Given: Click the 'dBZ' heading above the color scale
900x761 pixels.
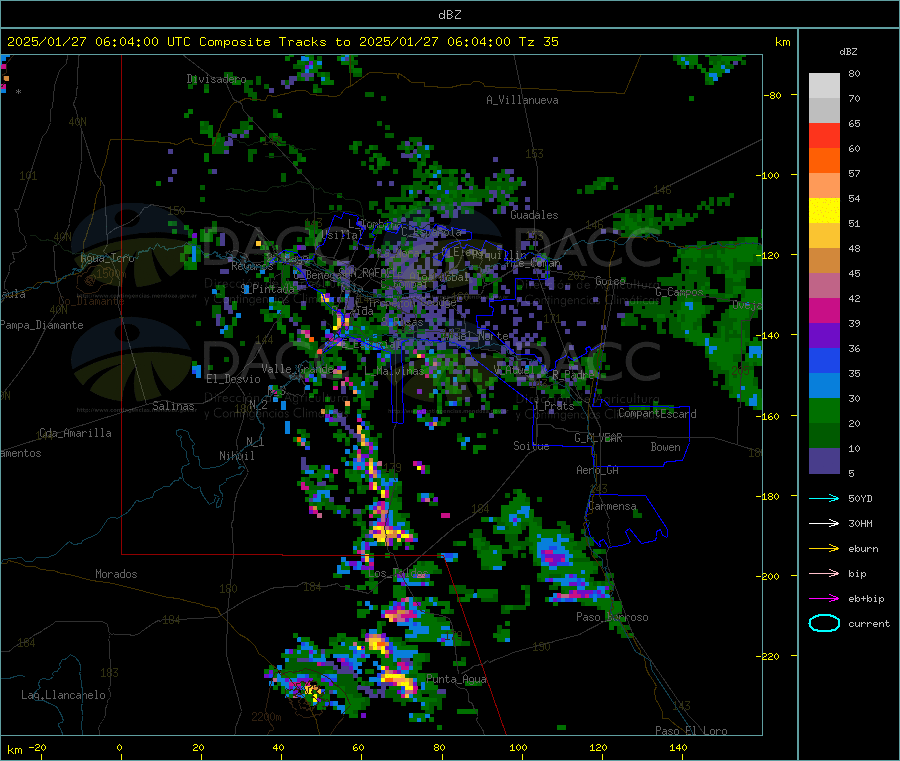Looking at the screenshot, I should [848, 52].
